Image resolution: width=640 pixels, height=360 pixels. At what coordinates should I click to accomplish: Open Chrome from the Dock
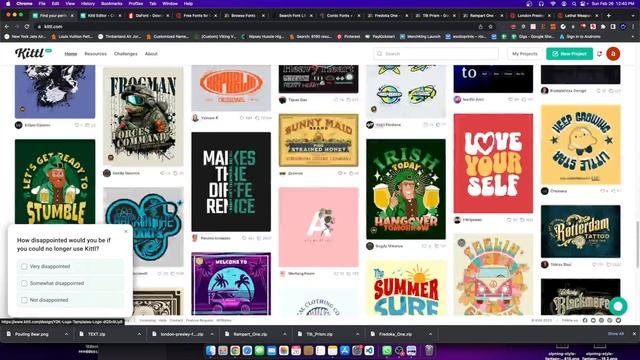pyautogui.click(x=235, y=350)
